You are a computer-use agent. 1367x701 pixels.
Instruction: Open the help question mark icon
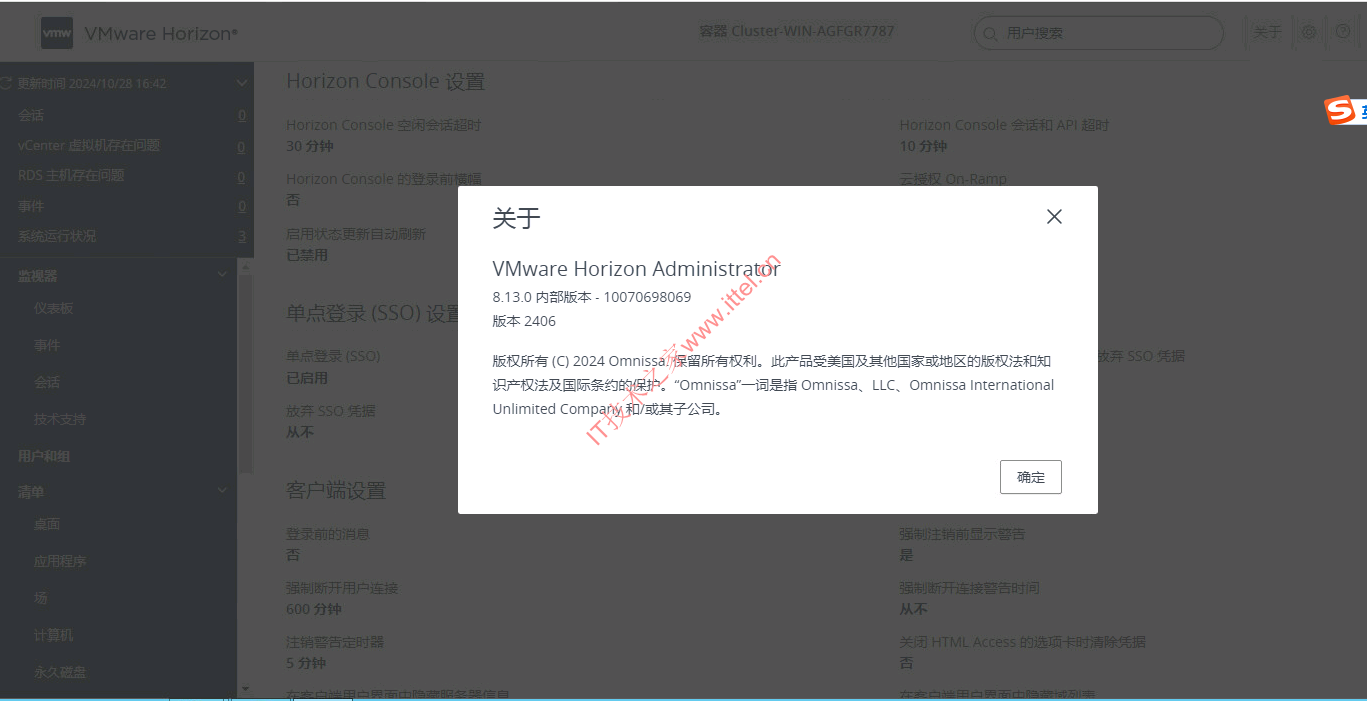(x=1343, y=32)
